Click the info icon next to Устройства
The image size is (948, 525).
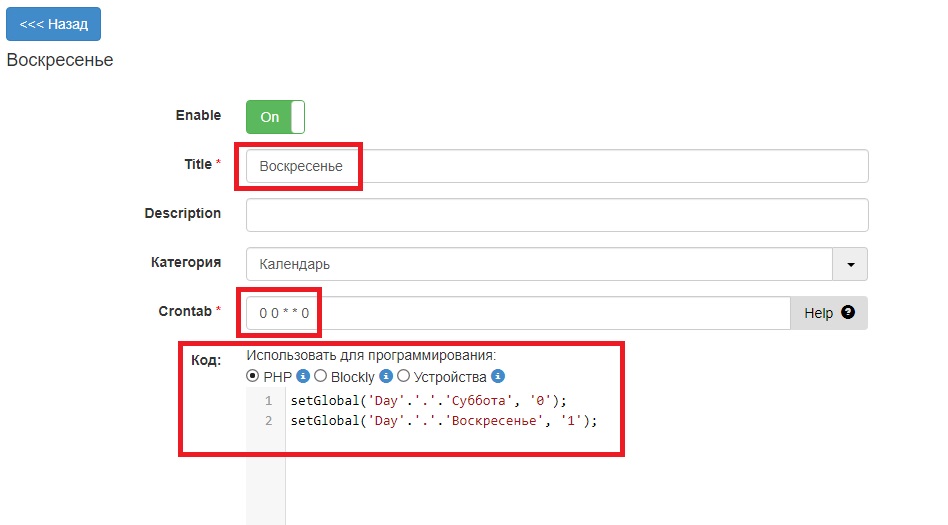pyautogui.click(x=498, y=377)
